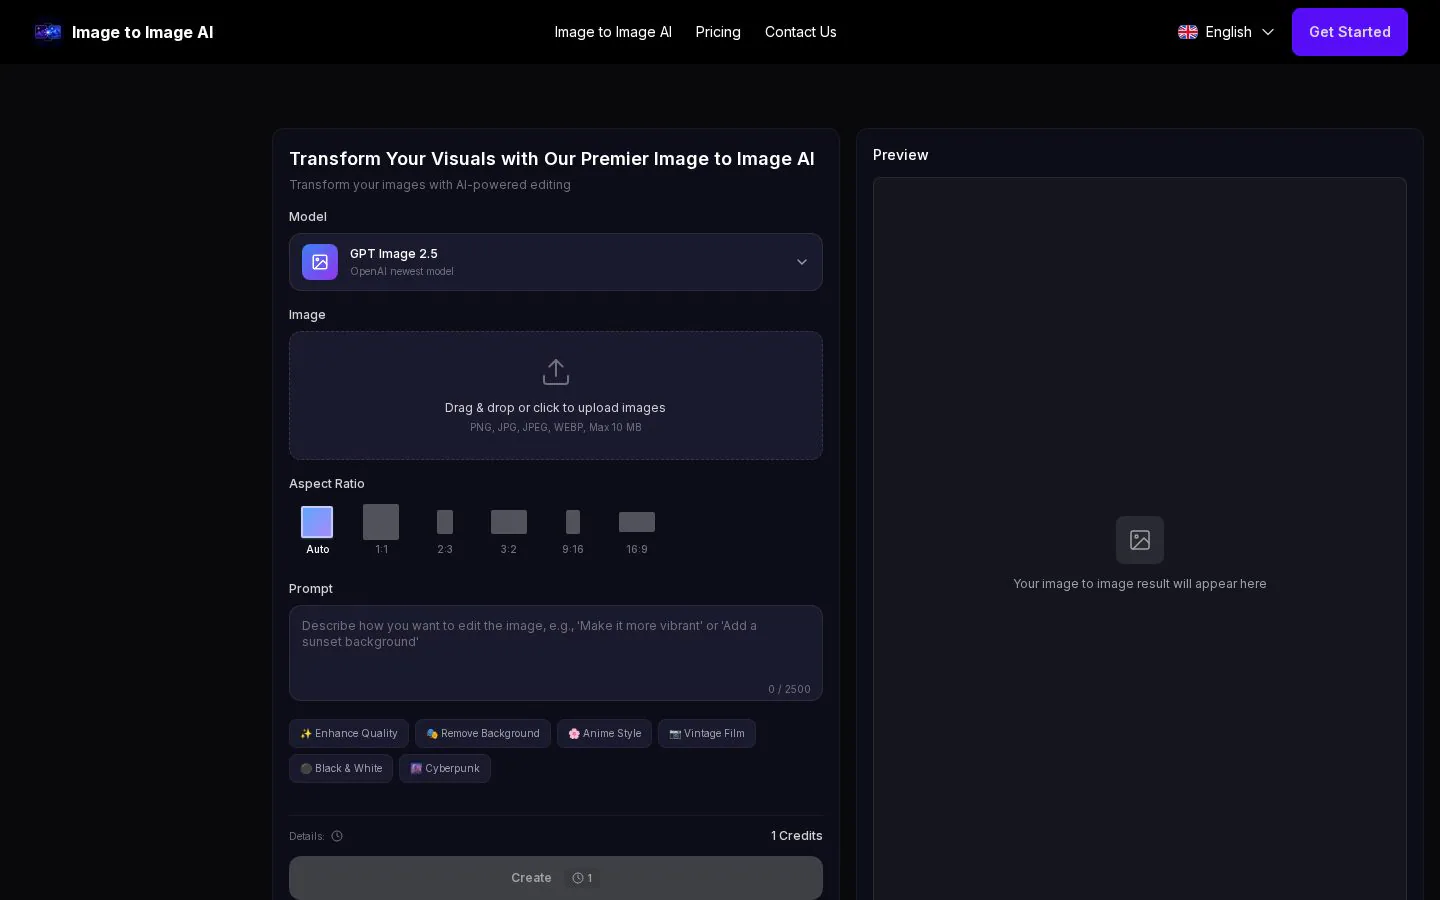
Task: Click the Image to Image AI logo icon
Action: tap(48, 32)
